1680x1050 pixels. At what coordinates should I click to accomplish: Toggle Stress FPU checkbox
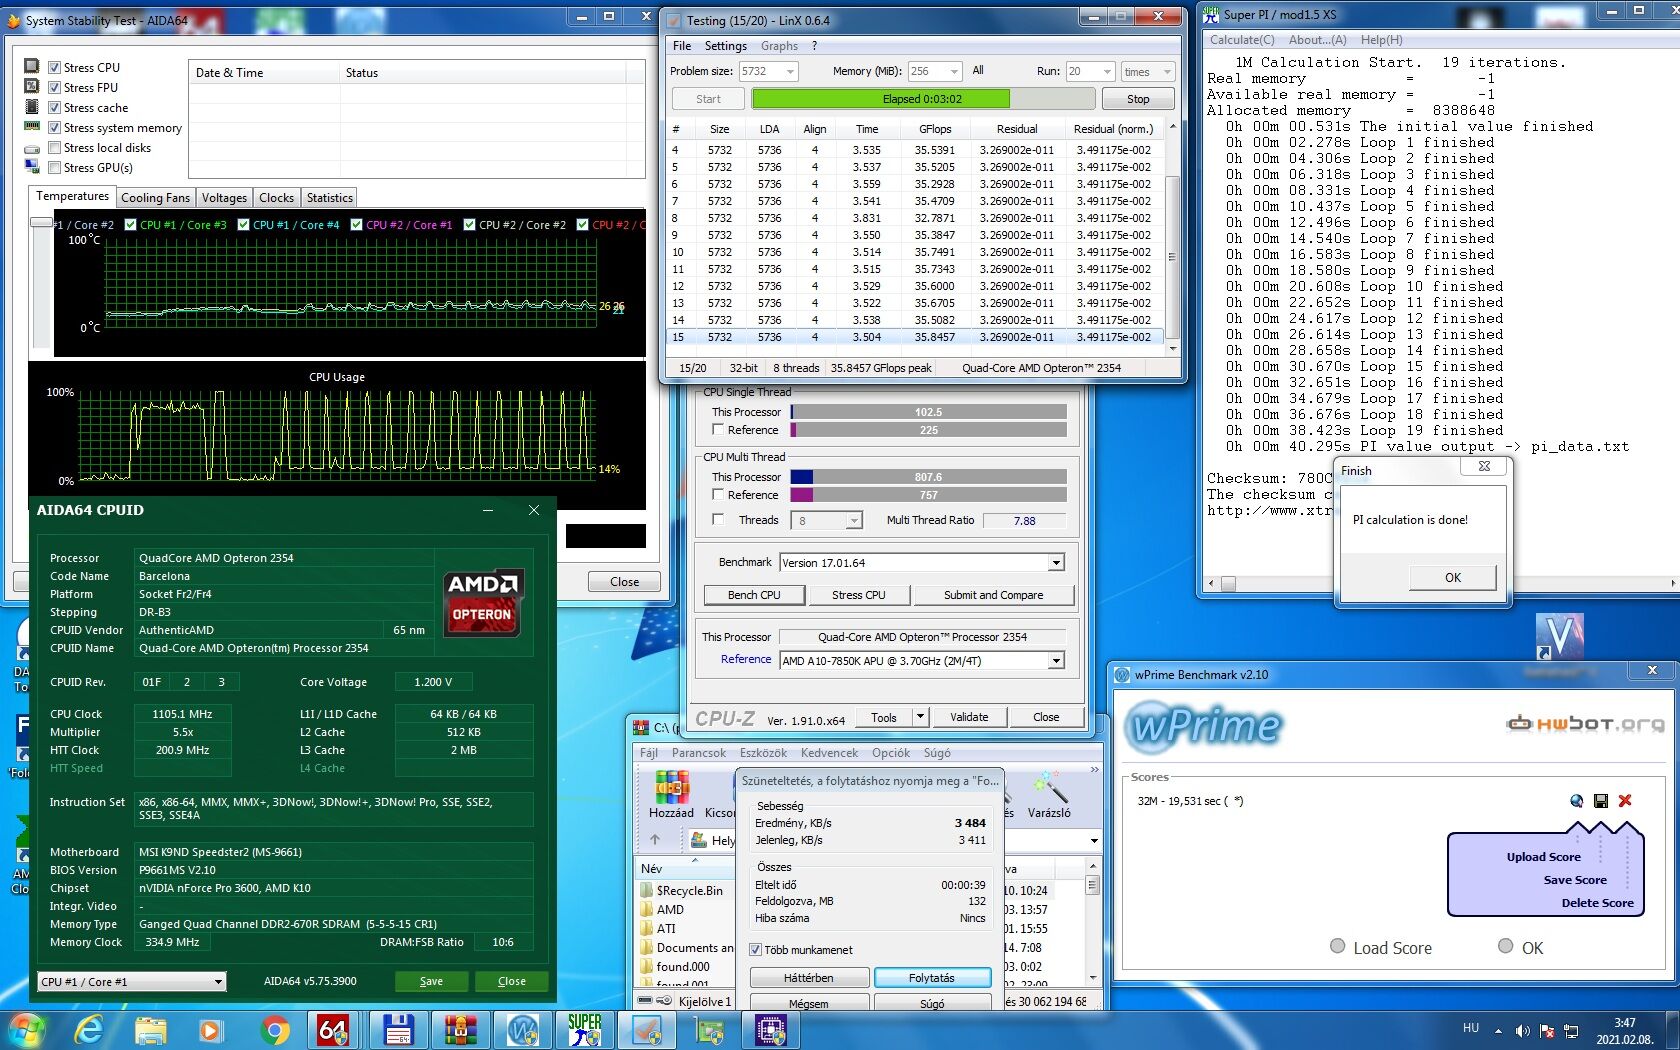pyautogui.click(x=55, y=88)
